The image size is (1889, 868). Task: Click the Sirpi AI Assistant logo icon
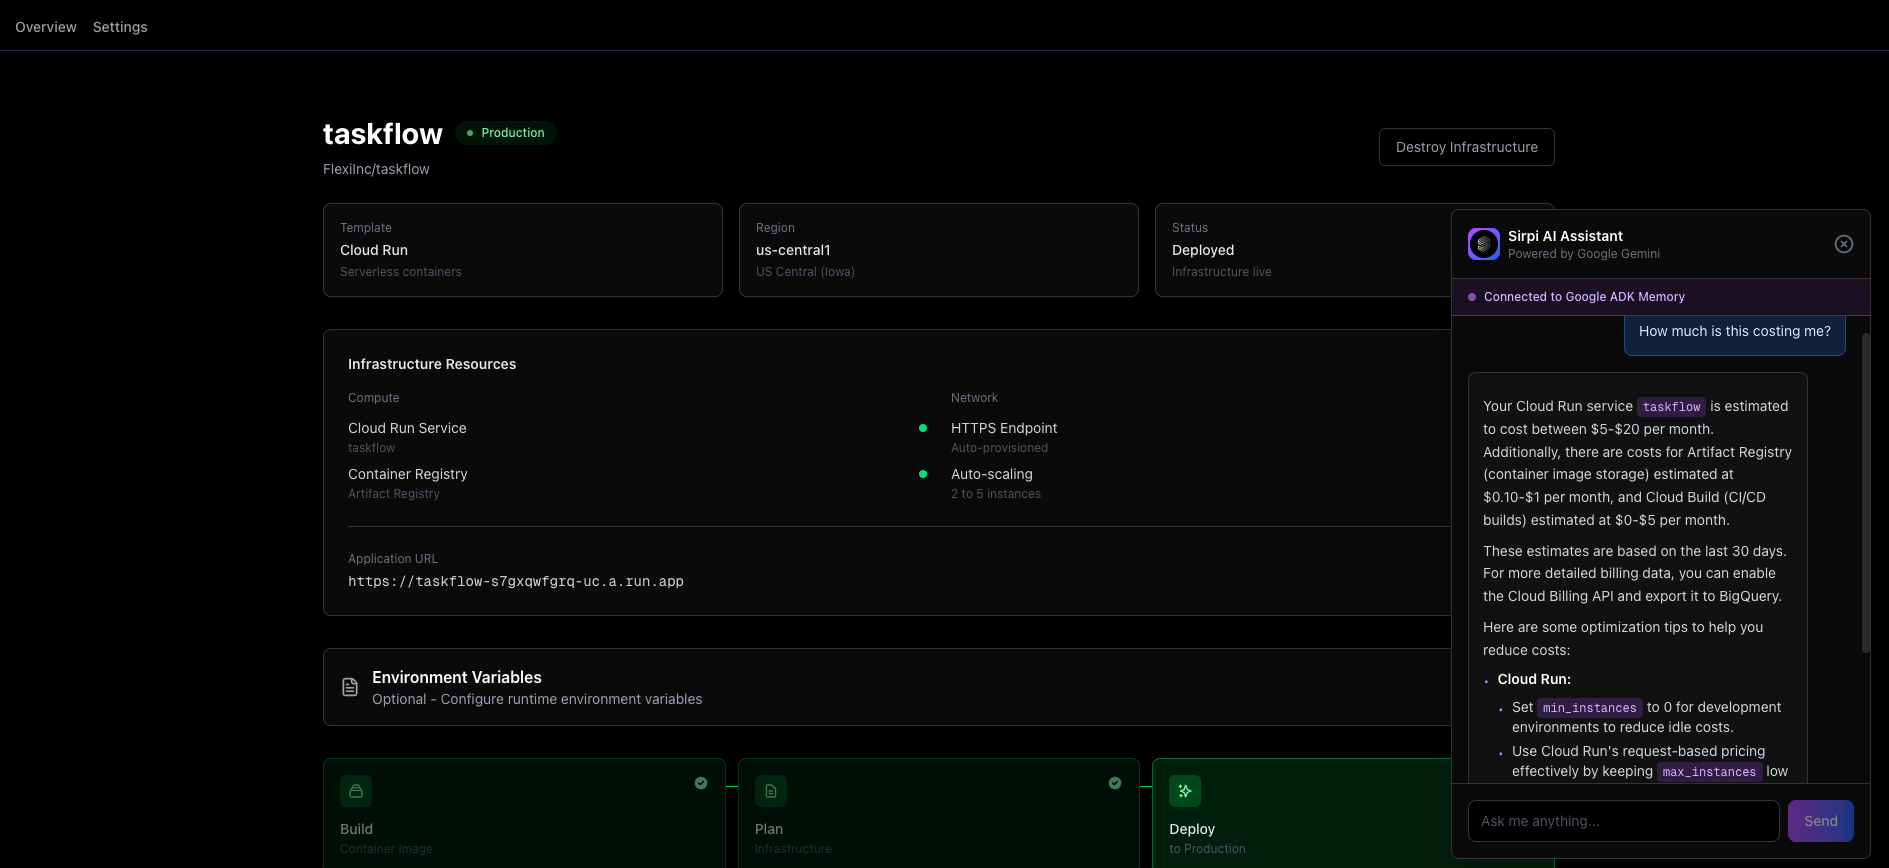tap(1484, 244)
